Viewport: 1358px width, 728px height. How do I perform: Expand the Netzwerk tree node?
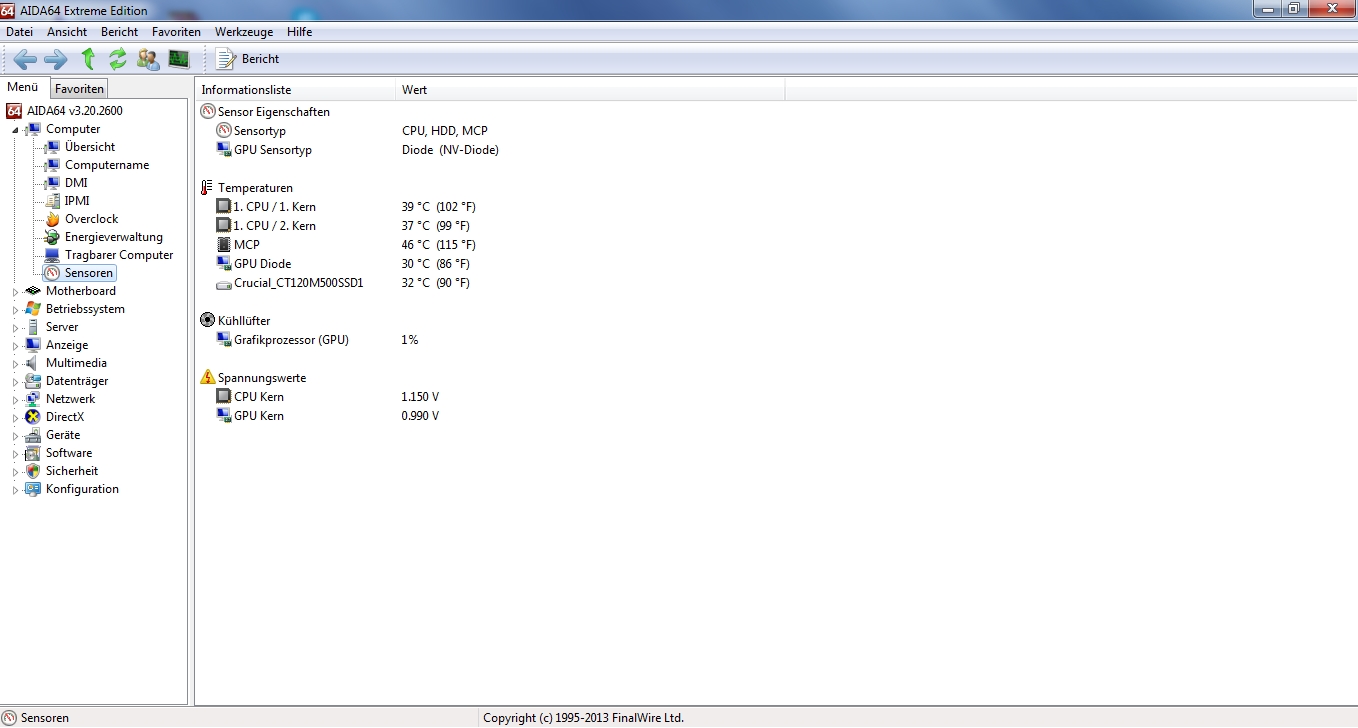(15, 399)
